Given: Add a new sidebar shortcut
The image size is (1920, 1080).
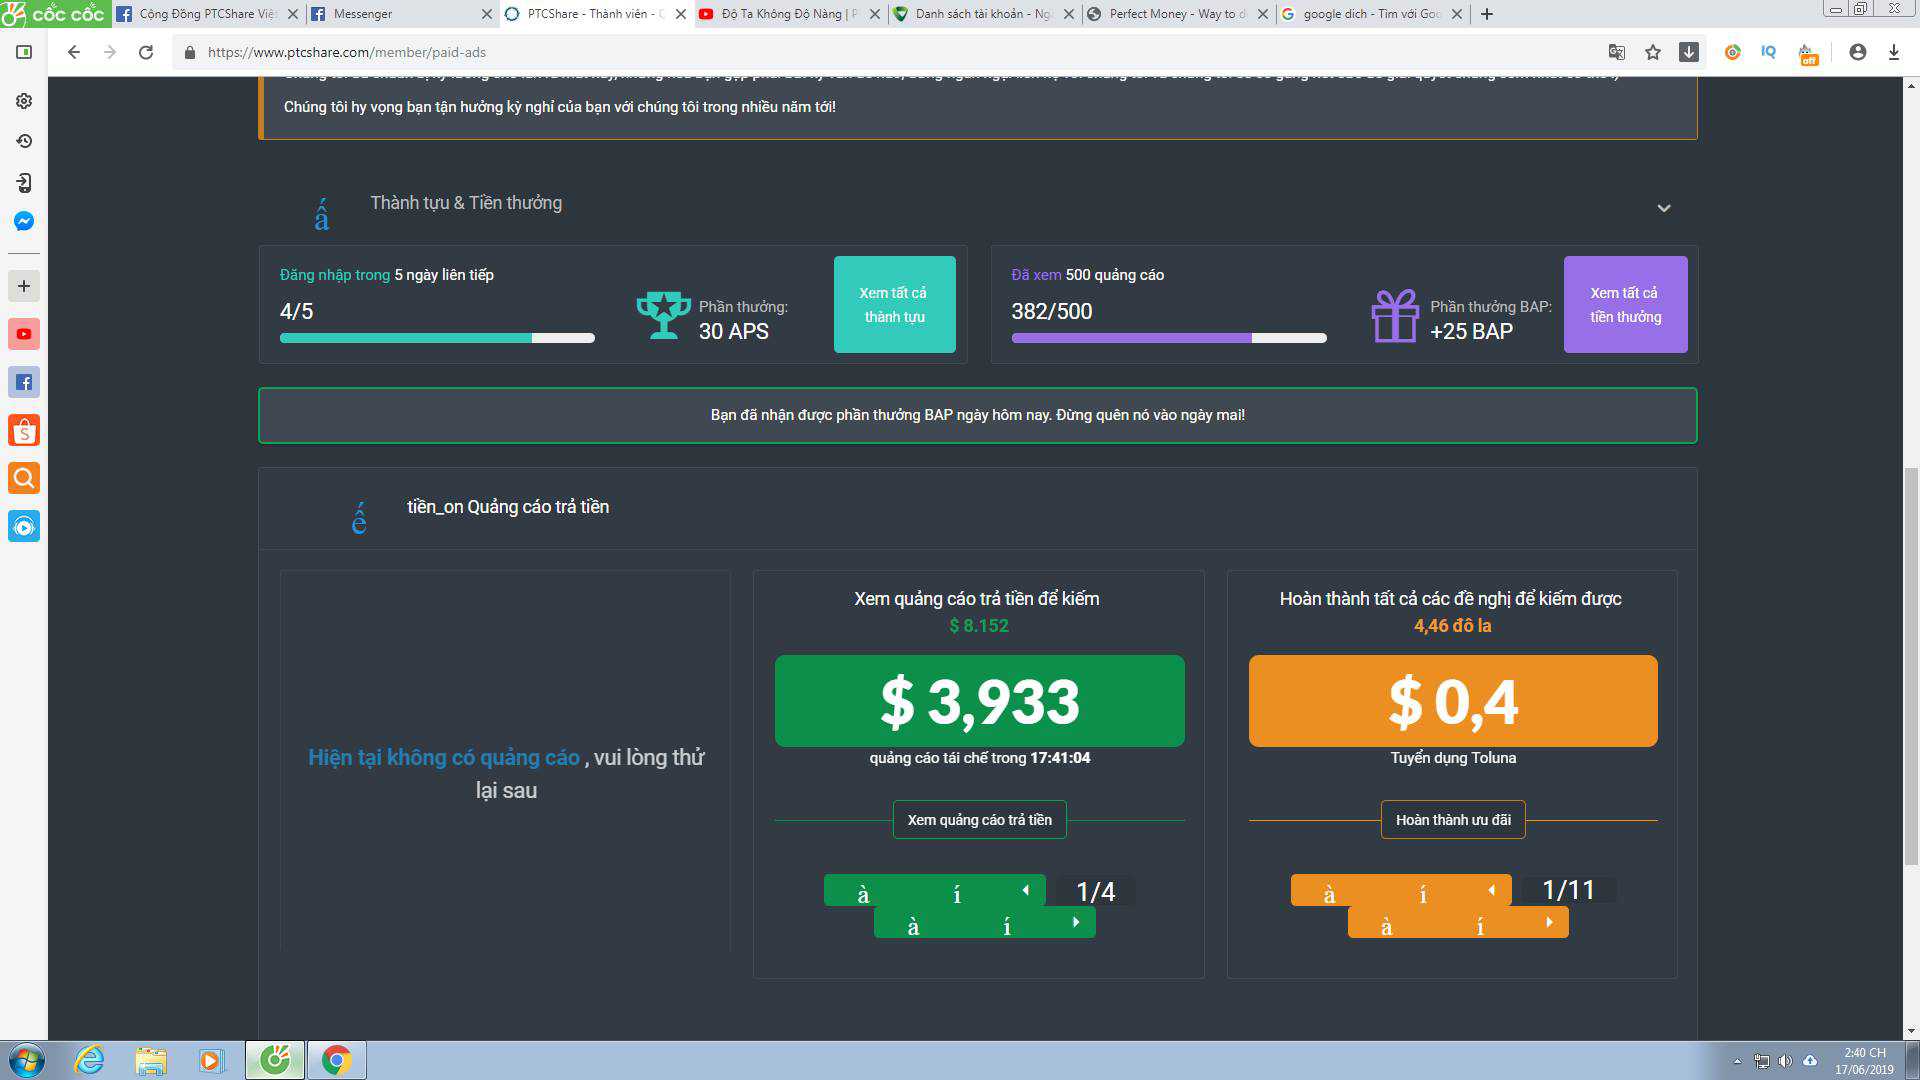Looking at the screenshot, I should (24, 286).
